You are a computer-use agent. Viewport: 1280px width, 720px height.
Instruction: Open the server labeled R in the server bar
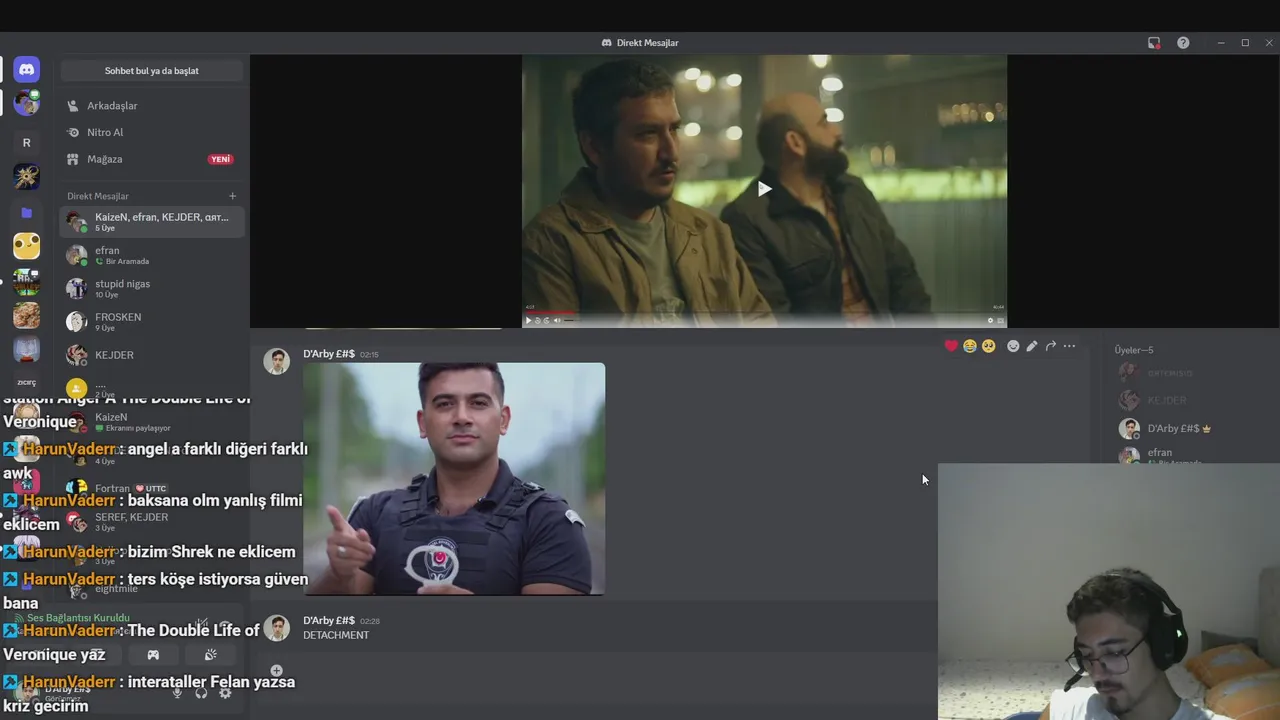pyautogui.click(x=27, y=143)
